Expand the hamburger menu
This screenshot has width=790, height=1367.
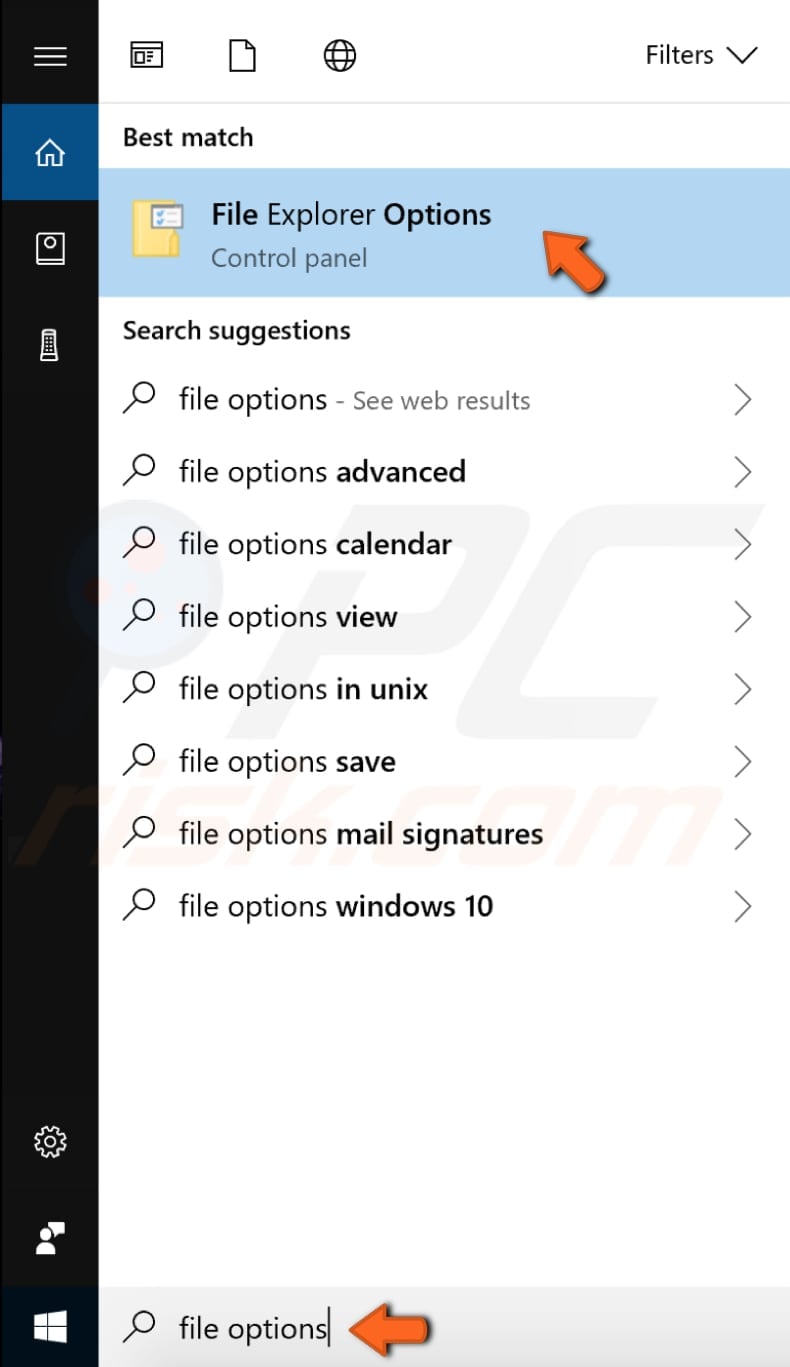pos(49,55)
